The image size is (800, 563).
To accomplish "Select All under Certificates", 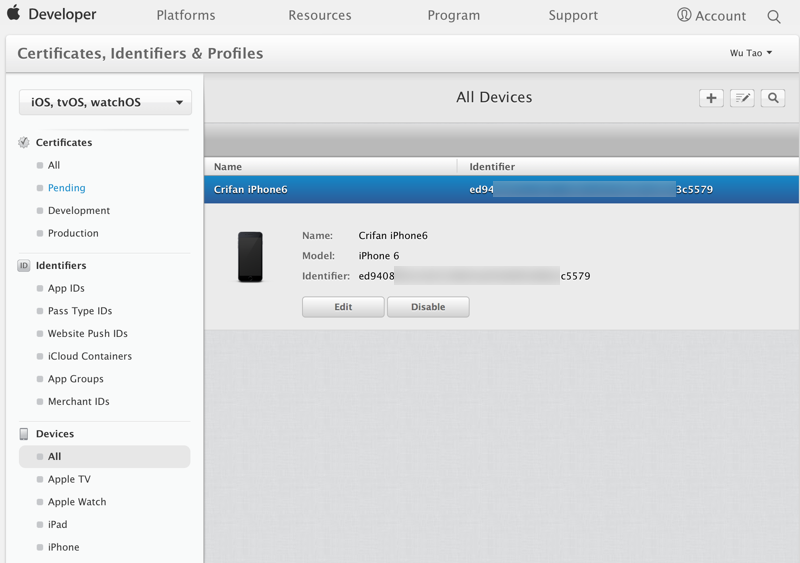I will click(x=54, y=165).
